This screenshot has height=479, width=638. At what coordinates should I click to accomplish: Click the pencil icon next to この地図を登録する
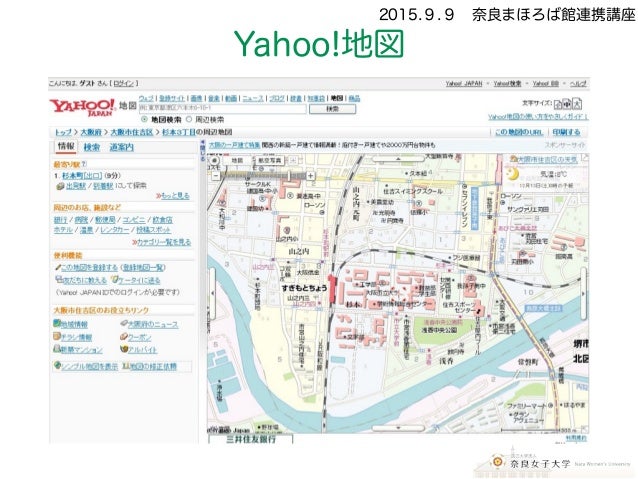pos(57,267)
